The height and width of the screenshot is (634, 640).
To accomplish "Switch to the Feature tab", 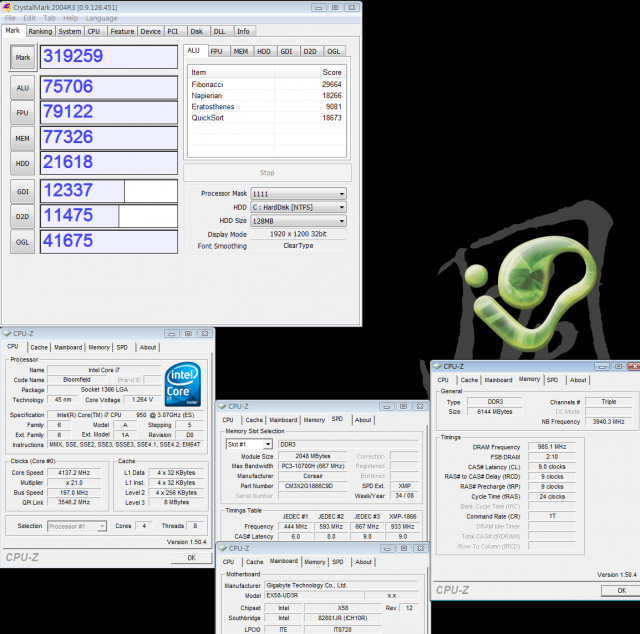I will (x=122, y=31).
